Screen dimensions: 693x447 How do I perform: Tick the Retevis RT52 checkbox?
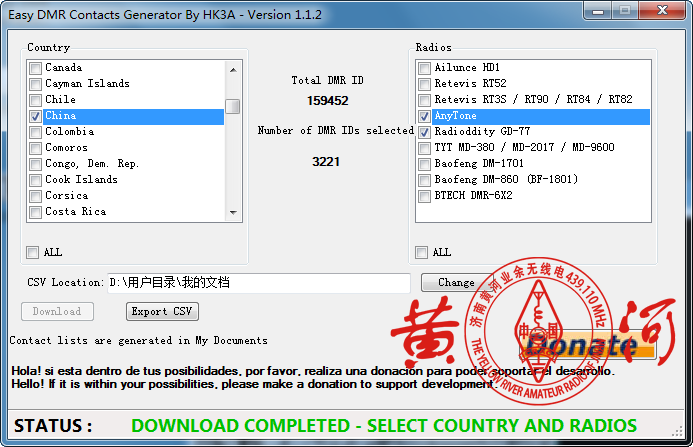[424, 84]
